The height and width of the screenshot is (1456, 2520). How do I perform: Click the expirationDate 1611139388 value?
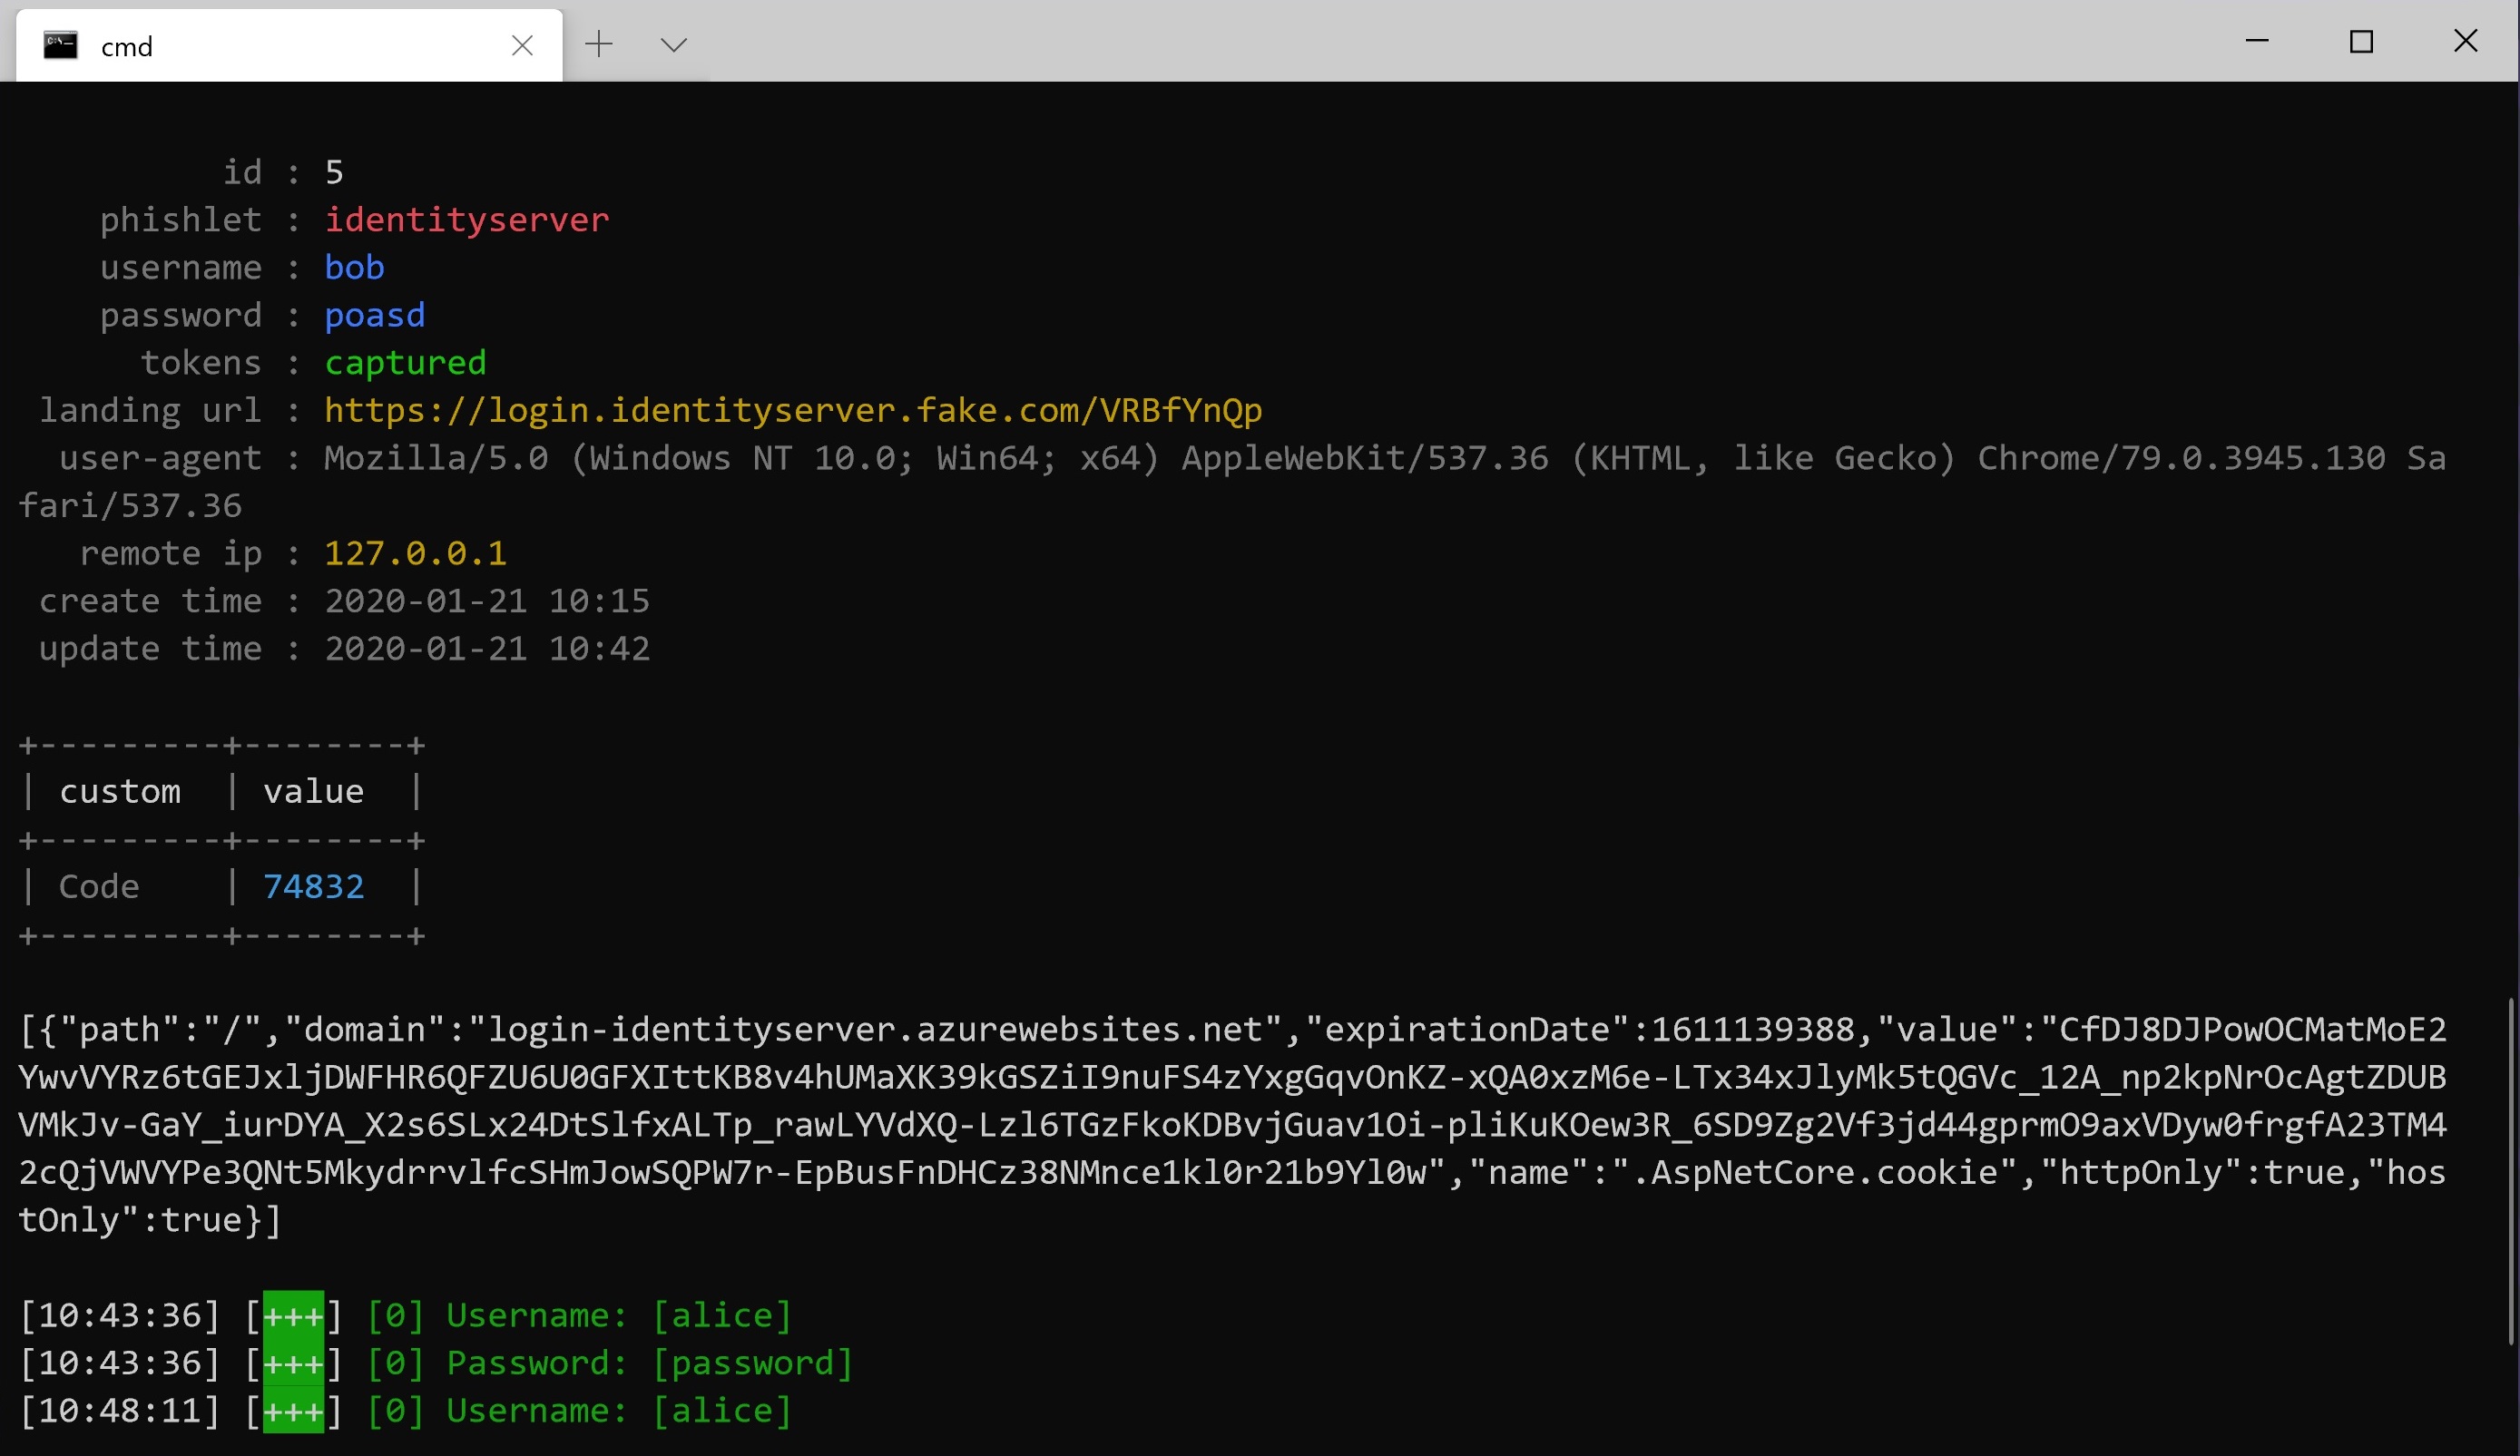coord(1753,1029)
